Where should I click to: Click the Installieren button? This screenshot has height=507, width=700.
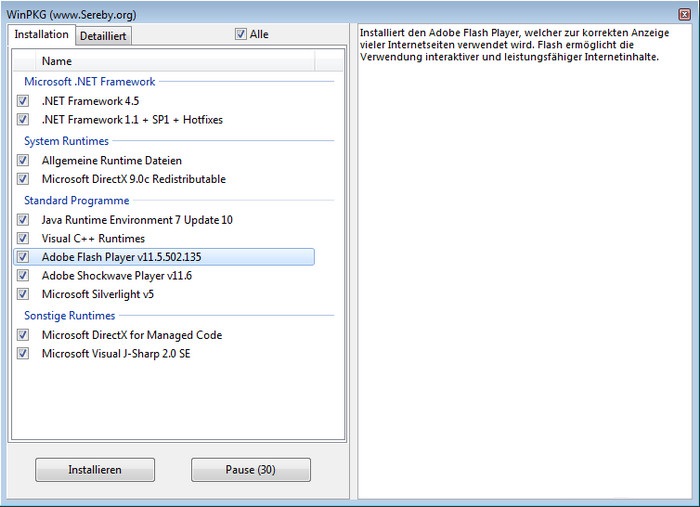click(x=95, y=470)
